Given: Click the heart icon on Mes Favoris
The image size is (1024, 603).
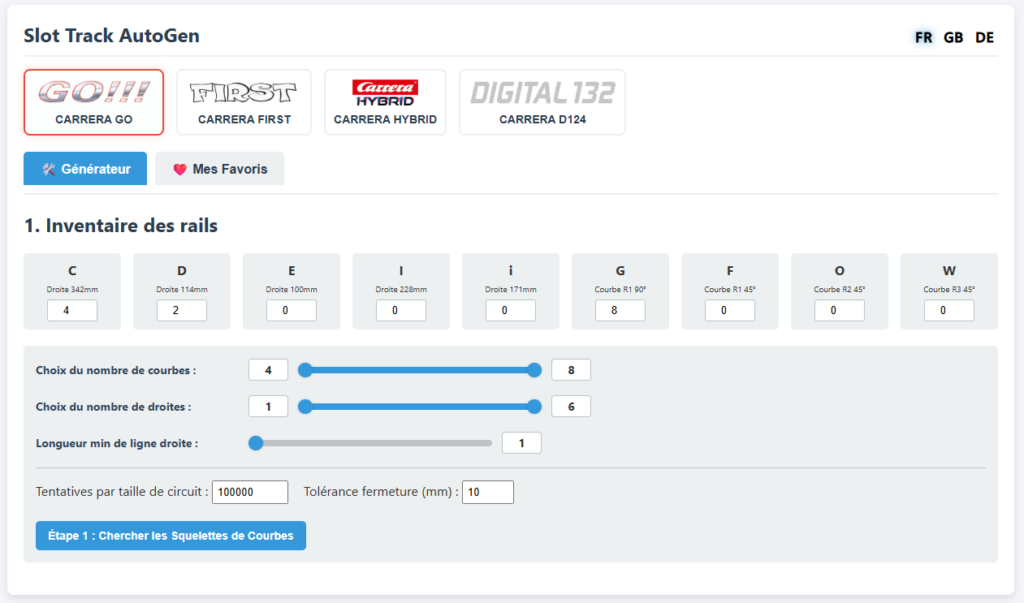Looking at the screenshot, I should [x=180, y=169].
